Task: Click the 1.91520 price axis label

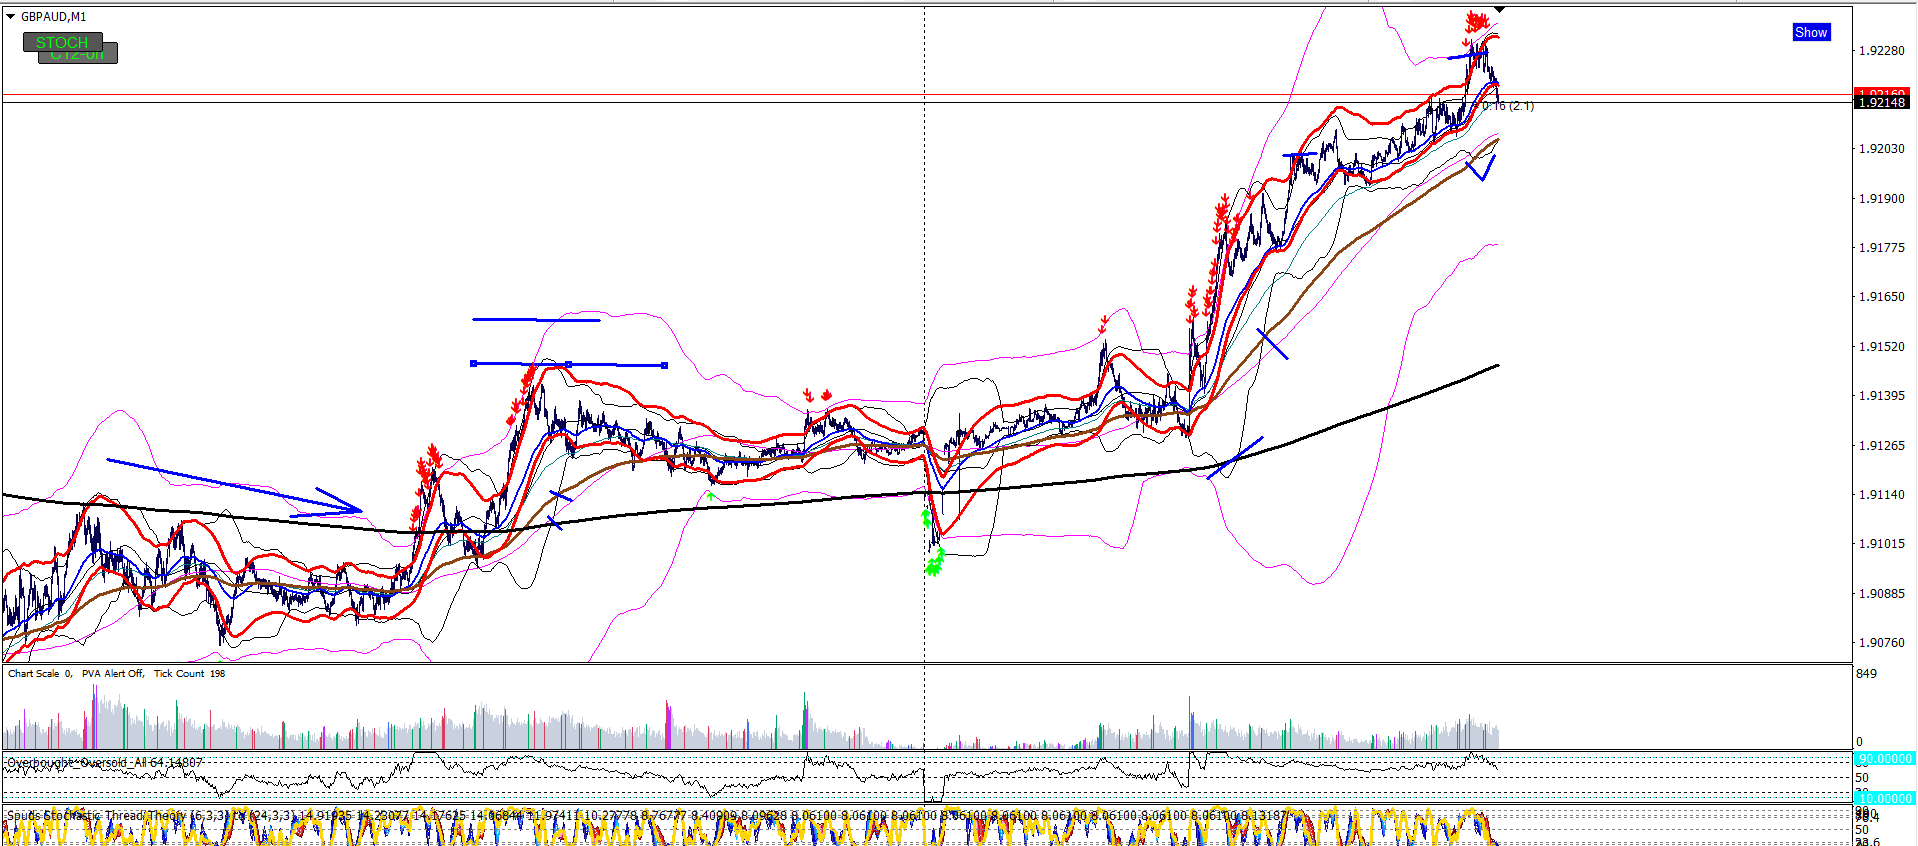Action: (x=1881, y=347)
